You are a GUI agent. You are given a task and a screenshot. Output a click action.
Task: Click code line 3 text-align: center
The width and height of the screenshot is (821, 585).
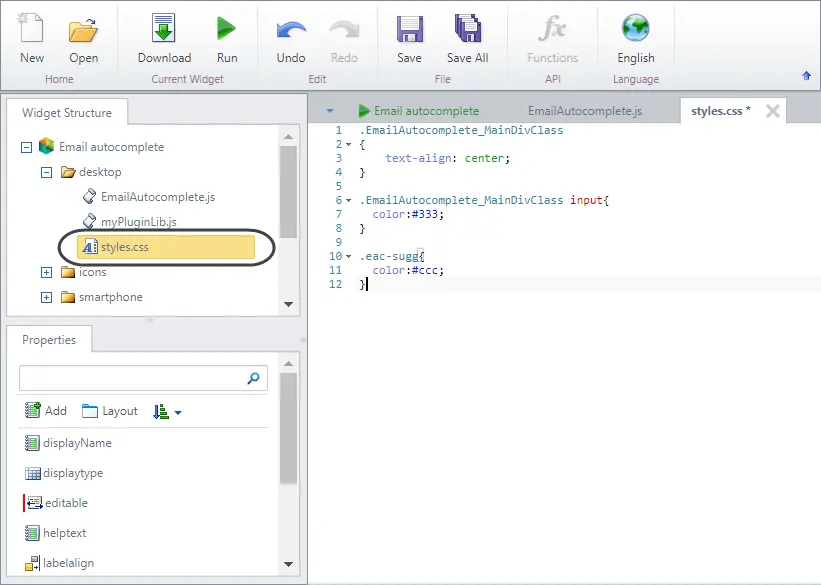[x=448, y=158]
